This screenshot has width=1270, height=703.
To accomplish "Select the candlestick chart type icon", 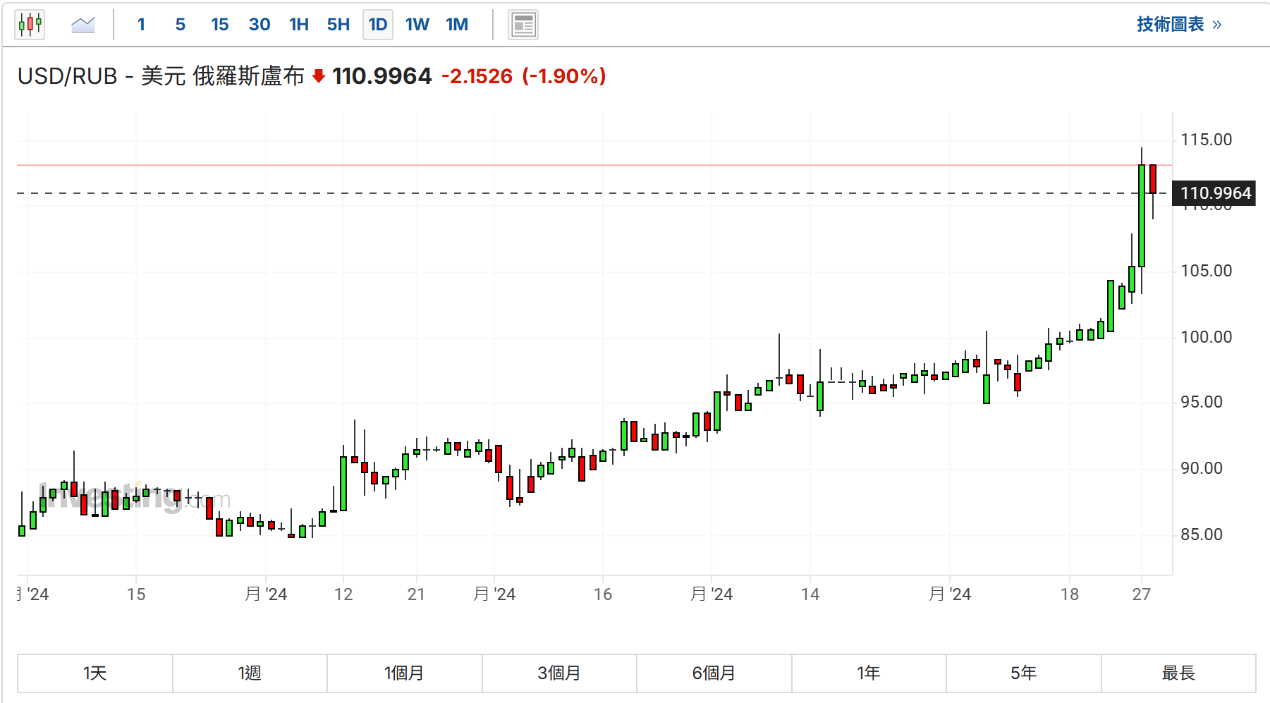I will [30, 24].
